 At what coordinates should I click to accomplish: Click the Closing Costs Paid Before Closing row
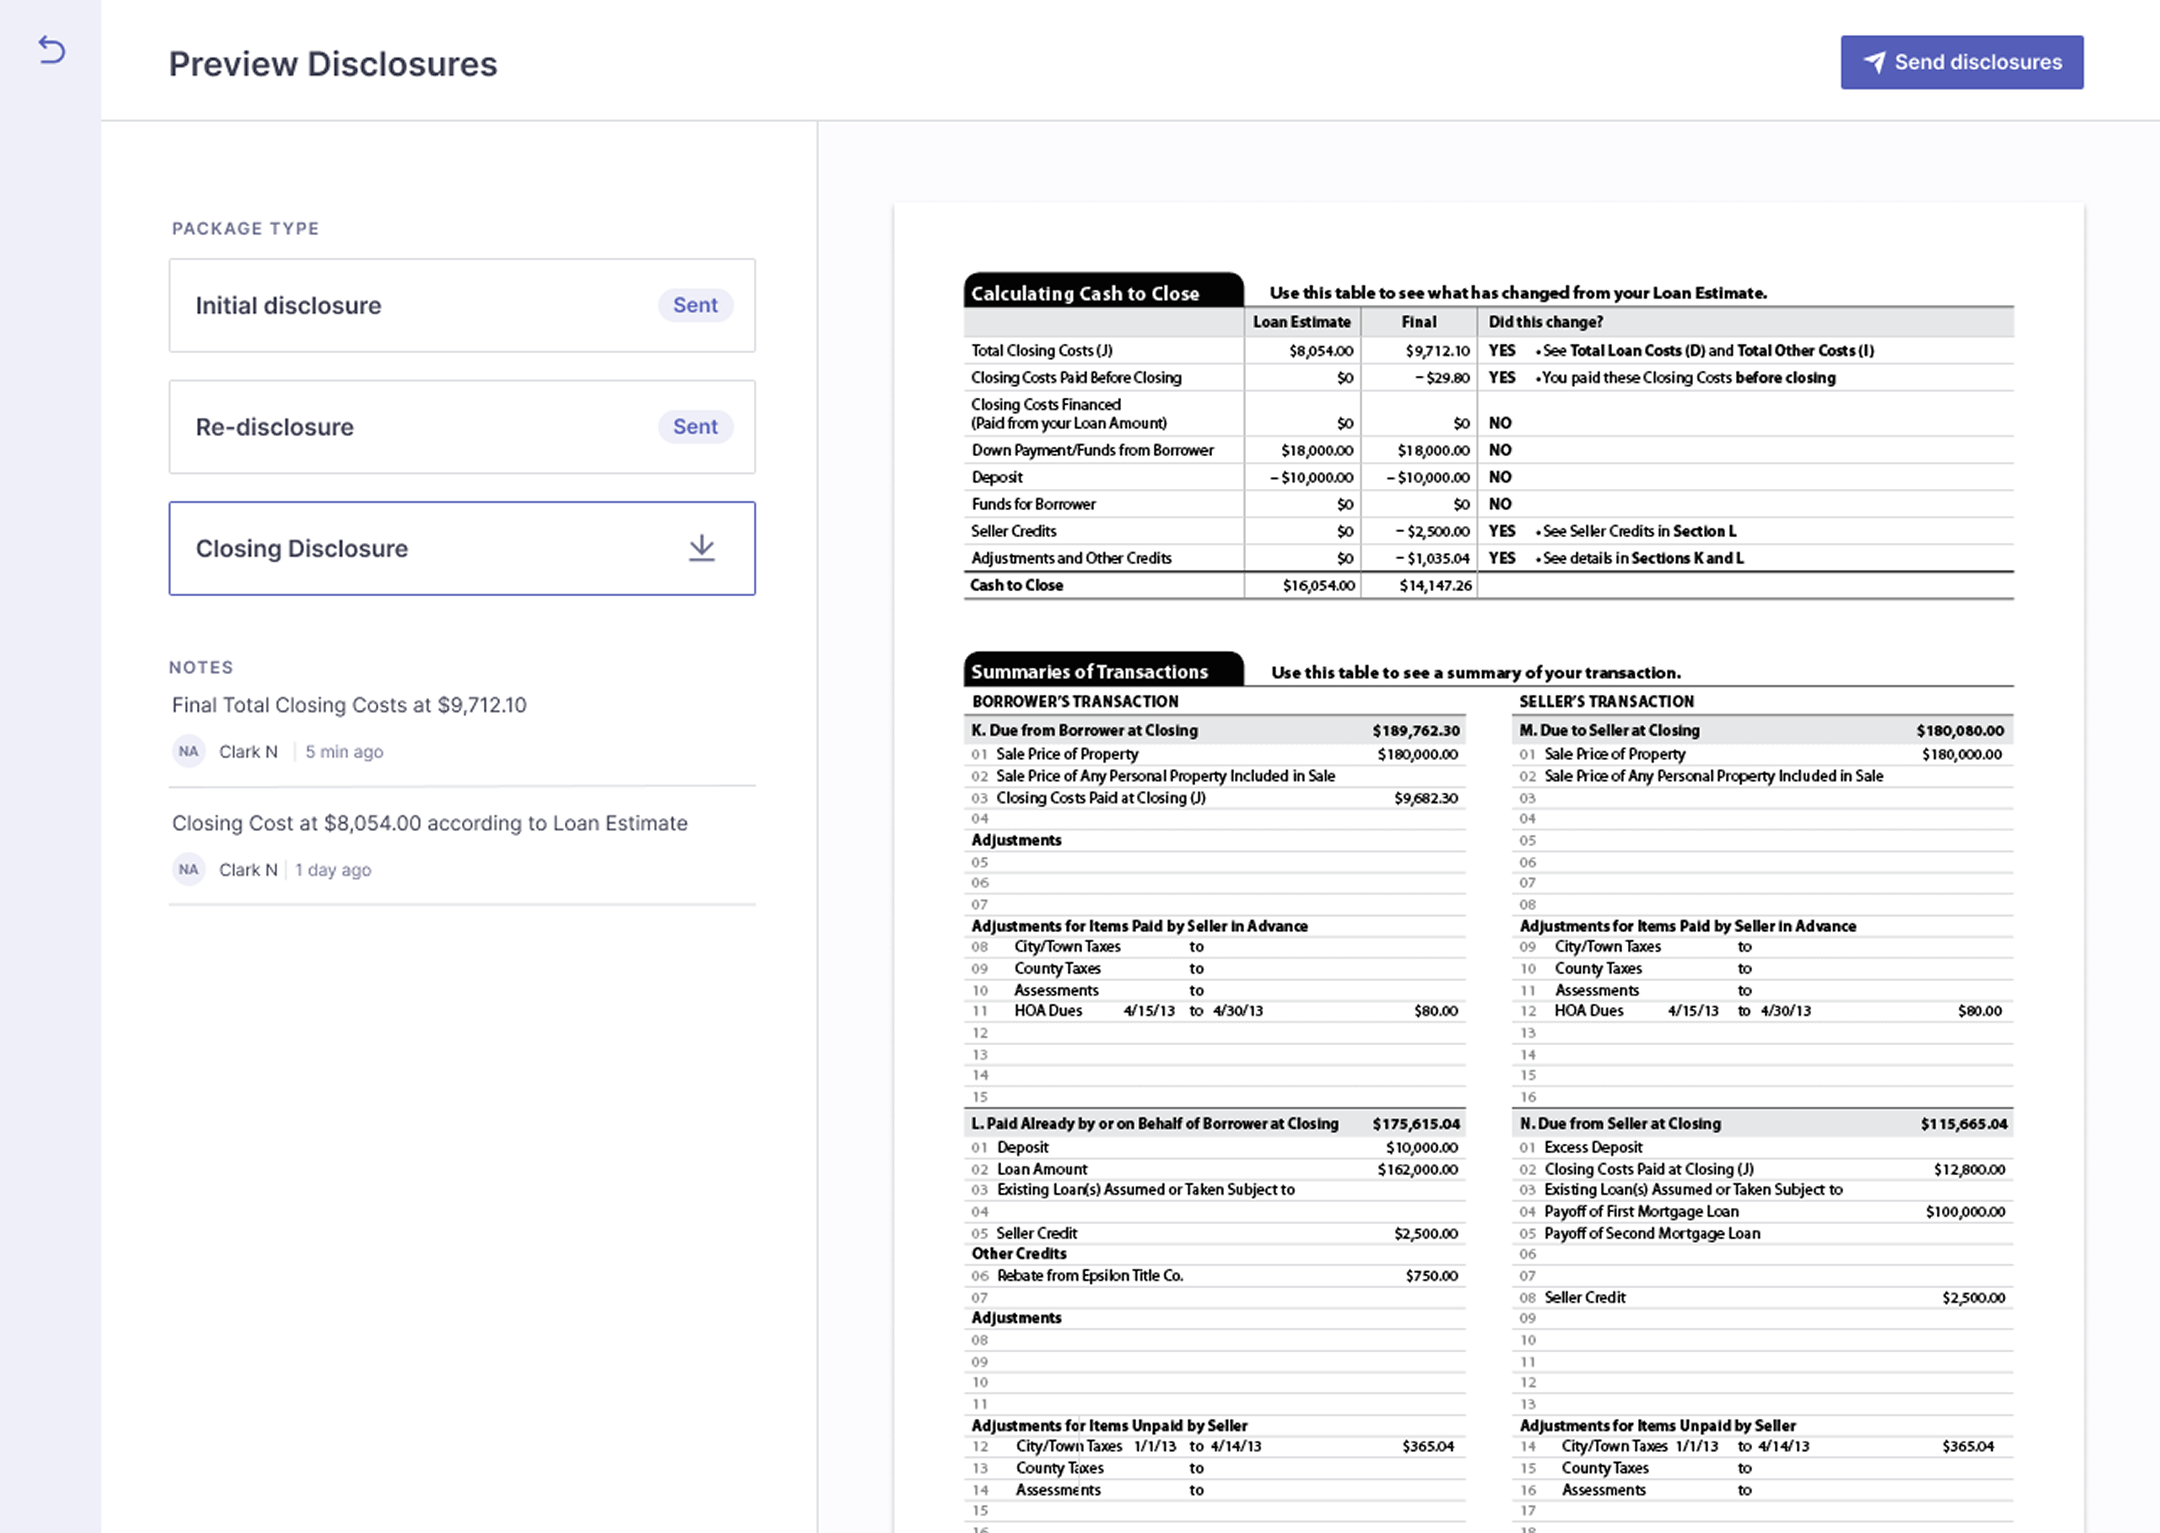(x=1488, y=377)
